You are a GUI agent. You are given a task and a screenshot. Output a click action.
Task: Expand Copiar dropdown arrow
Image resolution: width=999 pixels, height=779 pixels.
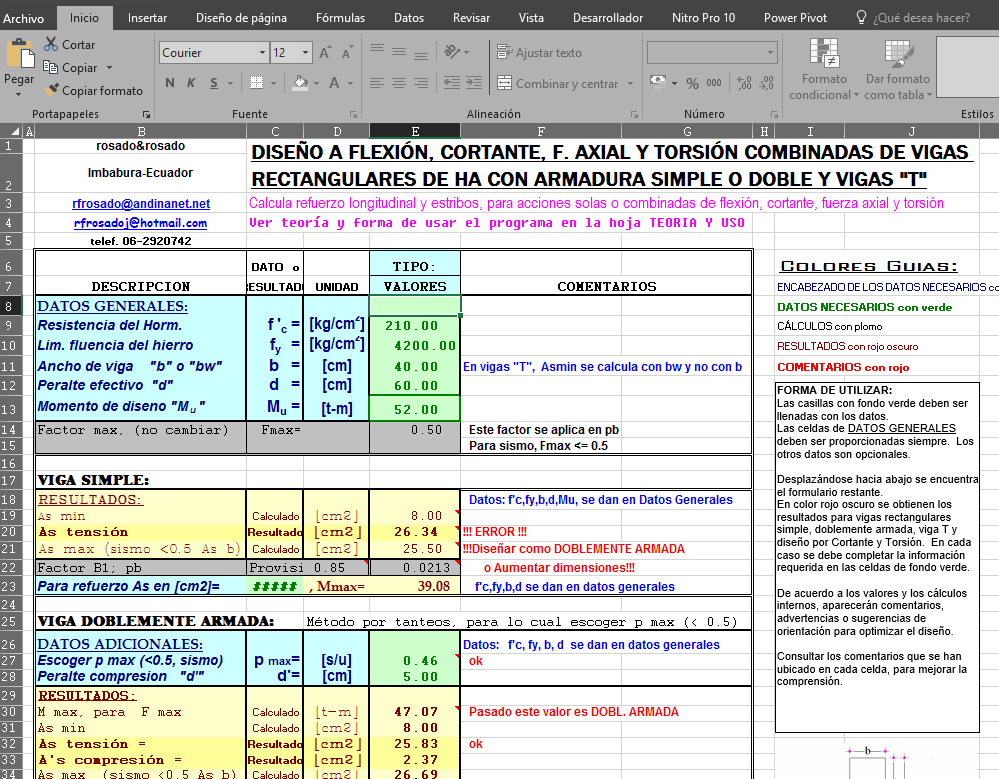pyautogui.click(x=109, y=67)
